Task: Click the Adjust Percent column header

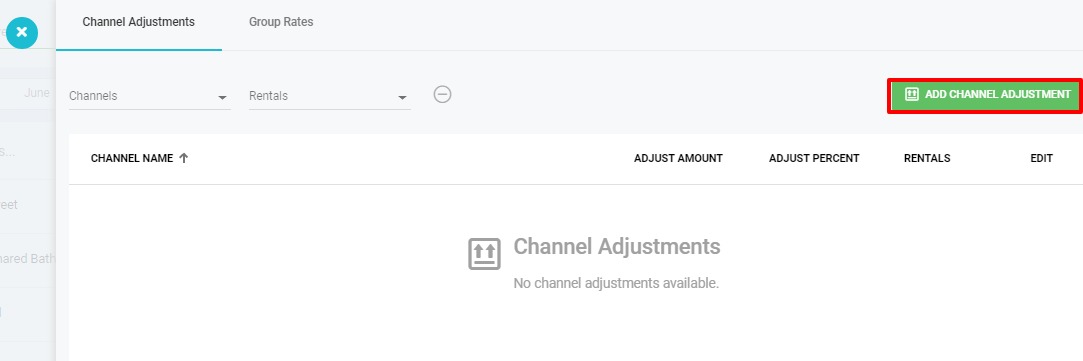Action: pyautogui.click(x=814, y=158)
